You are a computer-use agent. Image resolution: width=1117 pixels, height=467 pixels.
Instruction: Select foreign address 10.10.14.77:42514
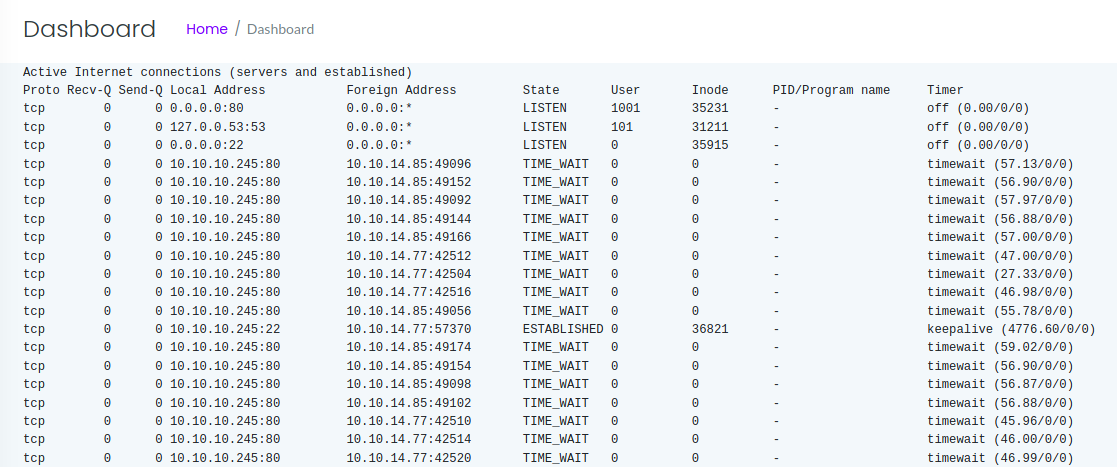409,439
